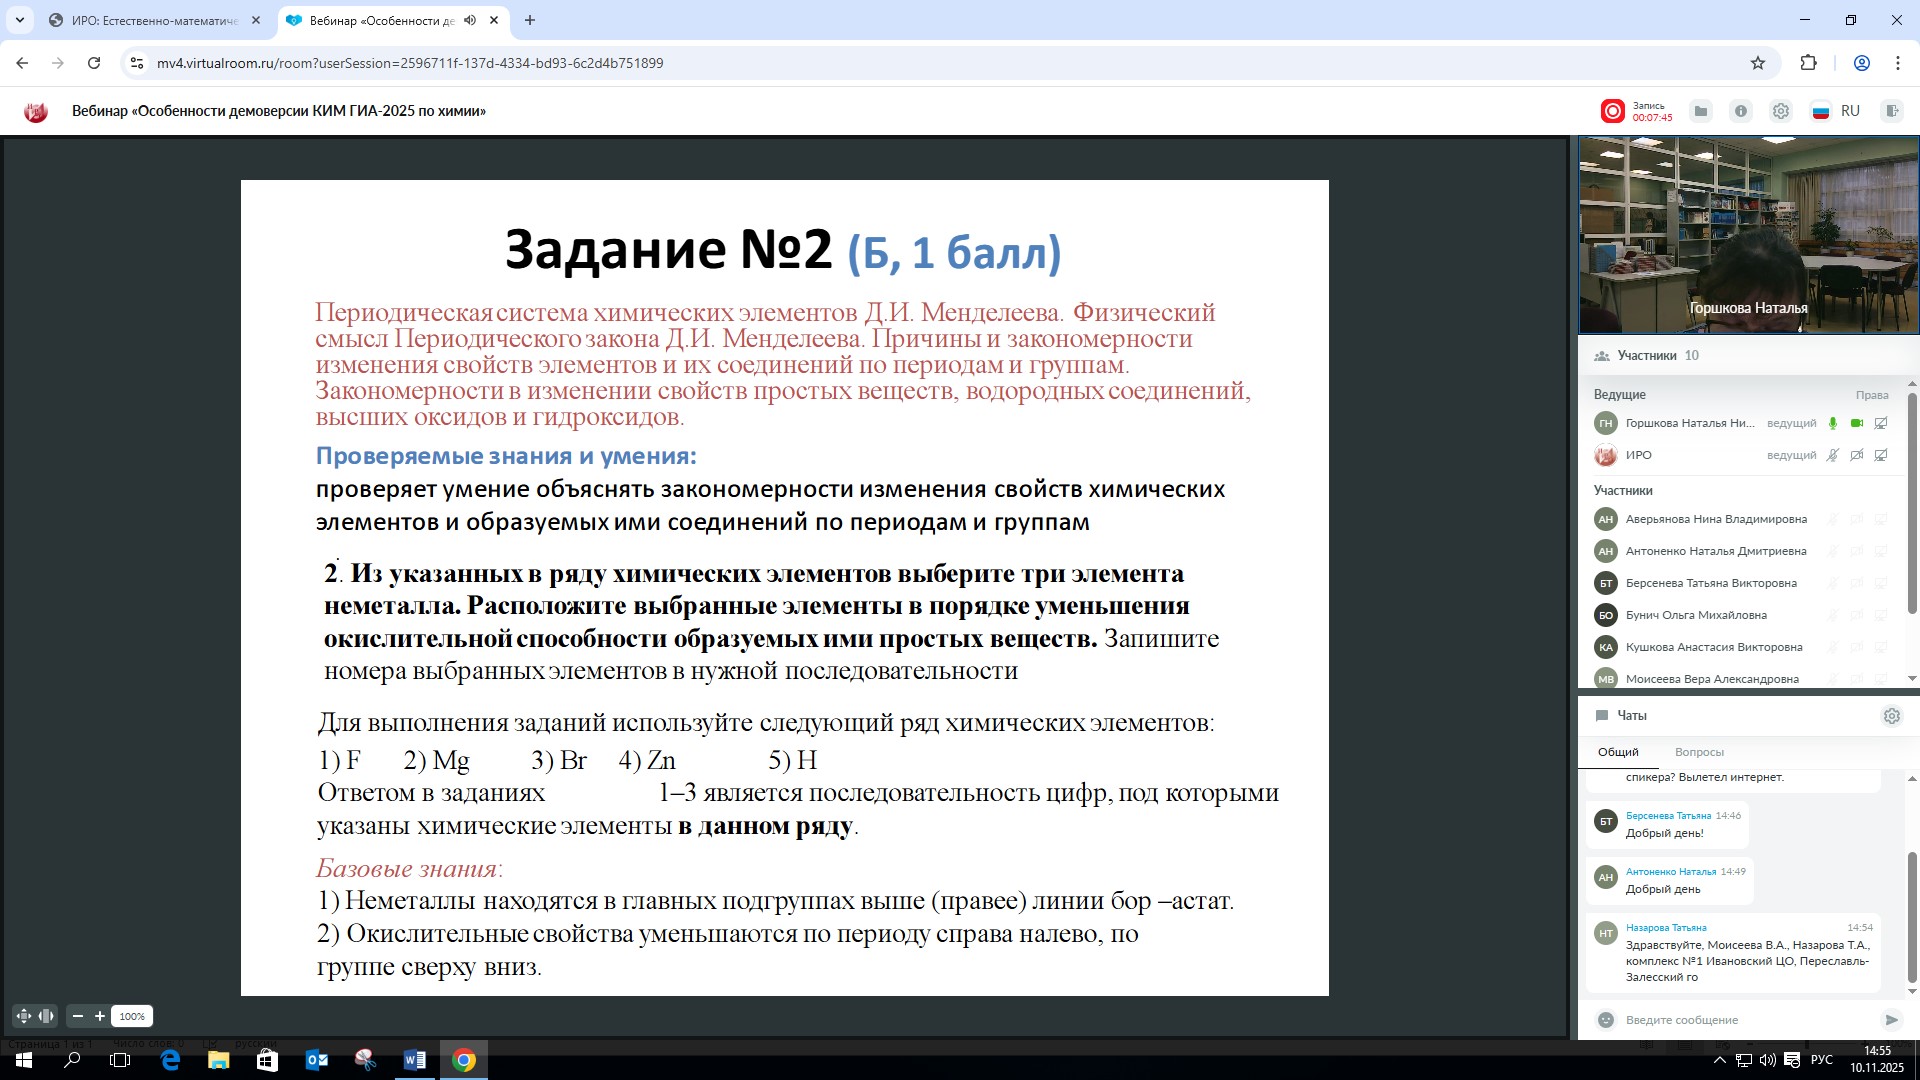This screenshot has width=1920, height=1080.
Task: Send the chat message with arrow button
Action: [1891, 1020]
